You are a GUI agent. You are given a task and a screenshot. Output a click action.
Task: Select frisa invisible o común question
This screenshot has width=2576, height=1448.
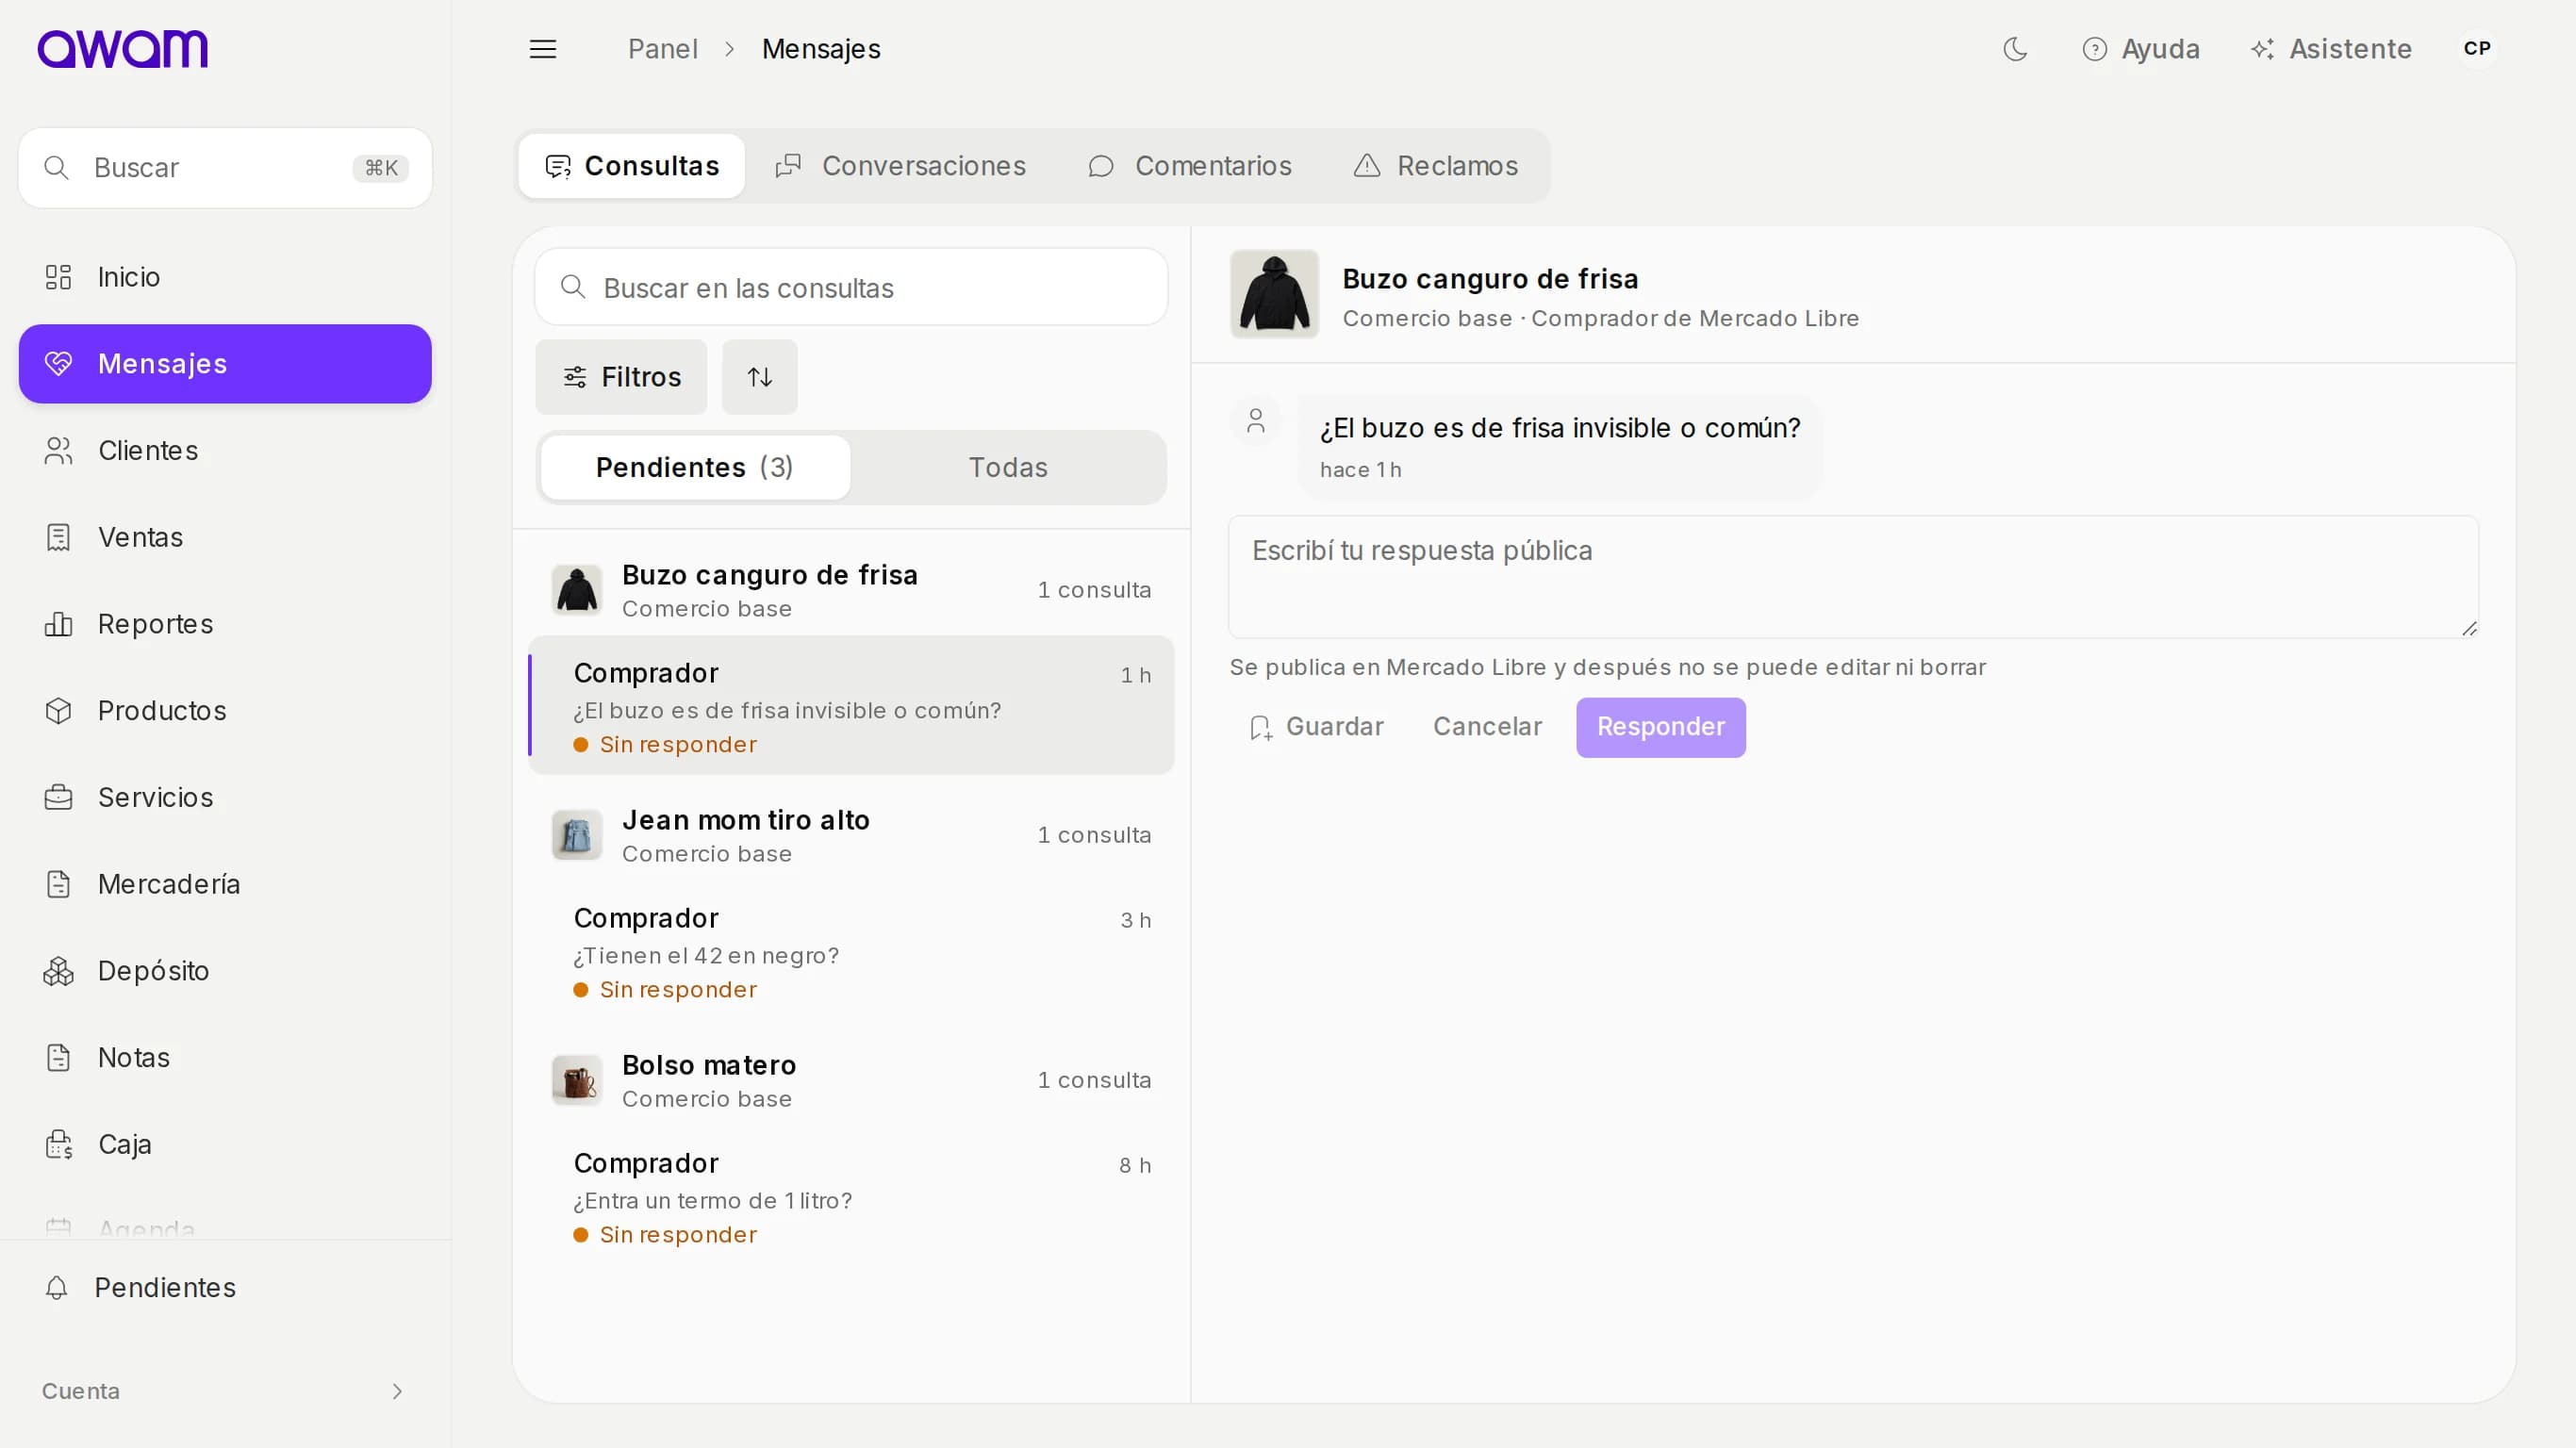(851, 706)
